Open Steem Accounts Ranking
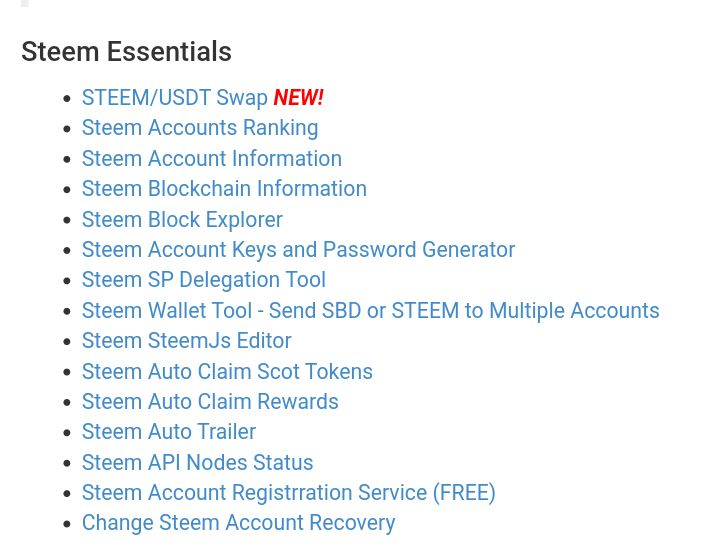 tap(200, 128)
